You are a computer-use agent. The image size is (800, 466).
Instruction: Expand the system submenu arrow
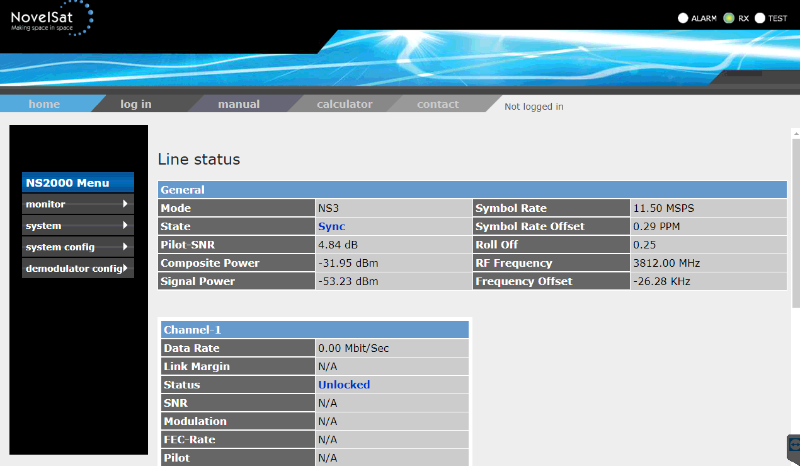click(125, 226)
